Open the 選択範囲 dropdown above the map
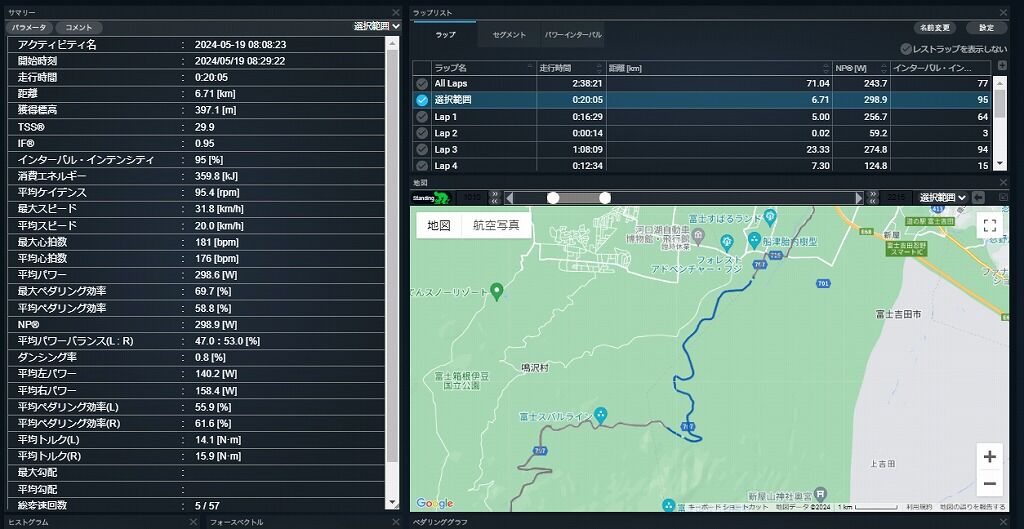Viewport: 1024px width, 529px height. (943, 197)
